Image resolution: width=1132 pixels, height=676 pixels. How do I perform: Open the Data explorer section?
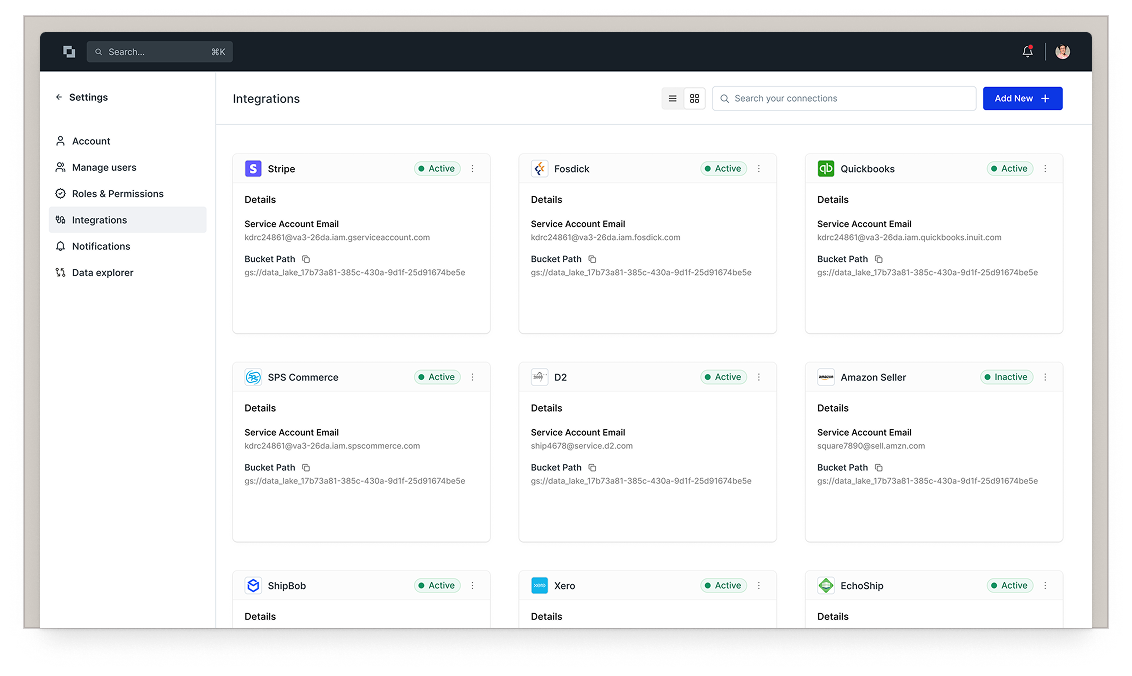pyautogui.click(x=102, y=272)
